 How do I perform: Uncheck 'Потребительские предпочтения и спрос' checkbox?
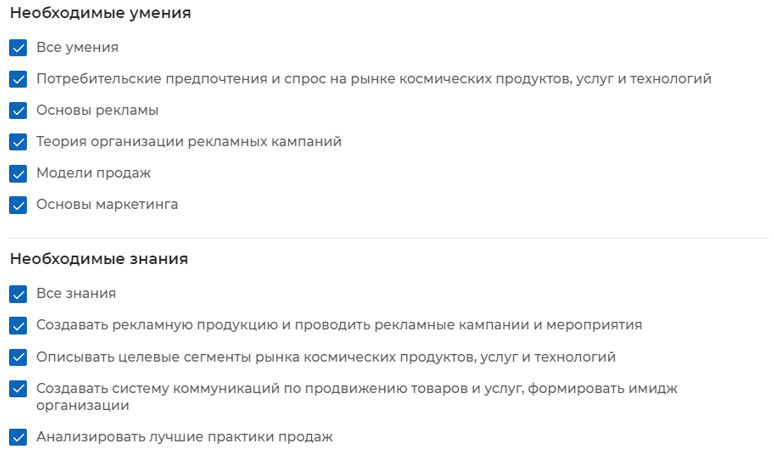(18, 79)
